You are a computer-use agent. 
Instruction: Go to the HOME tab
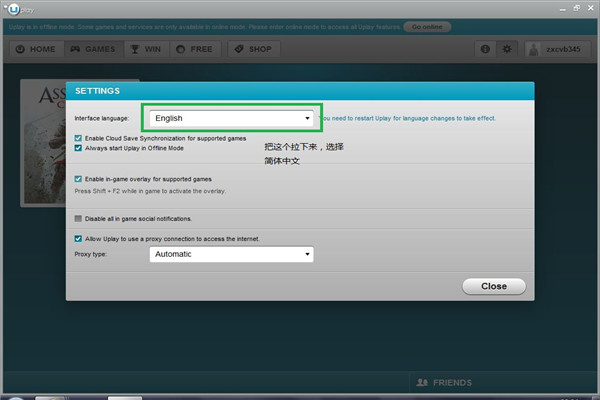37,49
